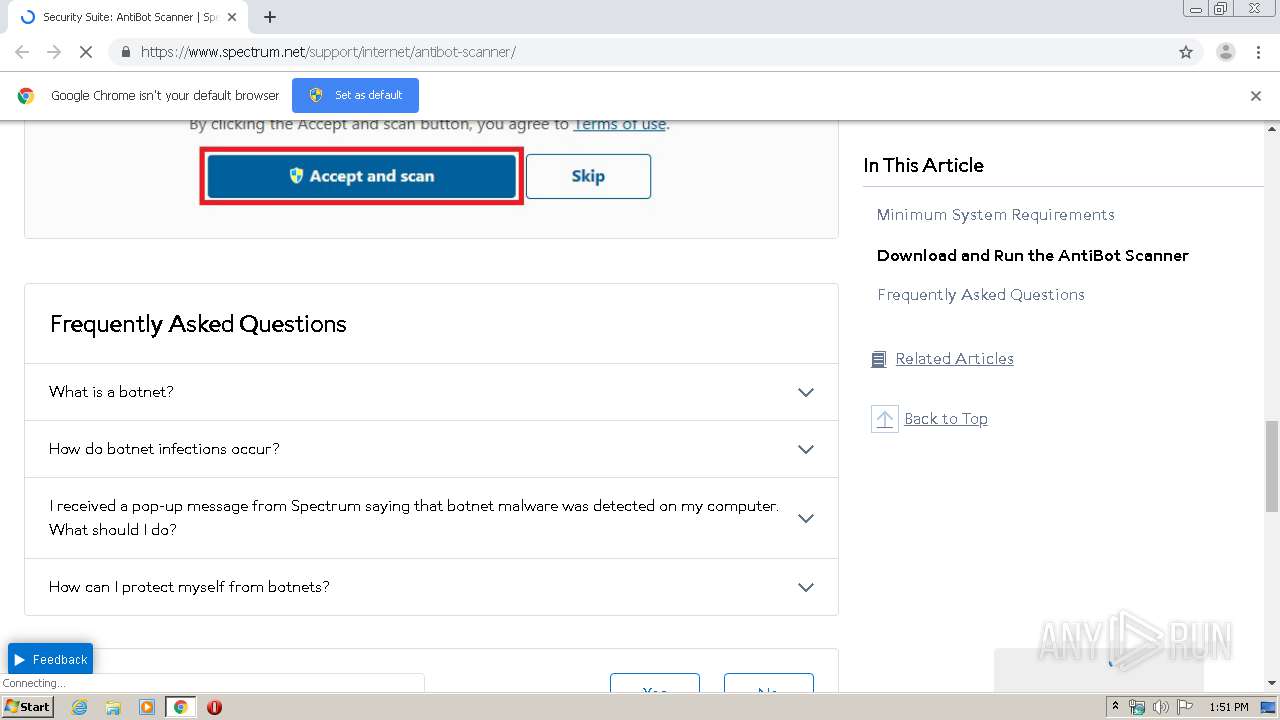
Task: Click the volume speaker tray icon
Action: point(1160,707)
